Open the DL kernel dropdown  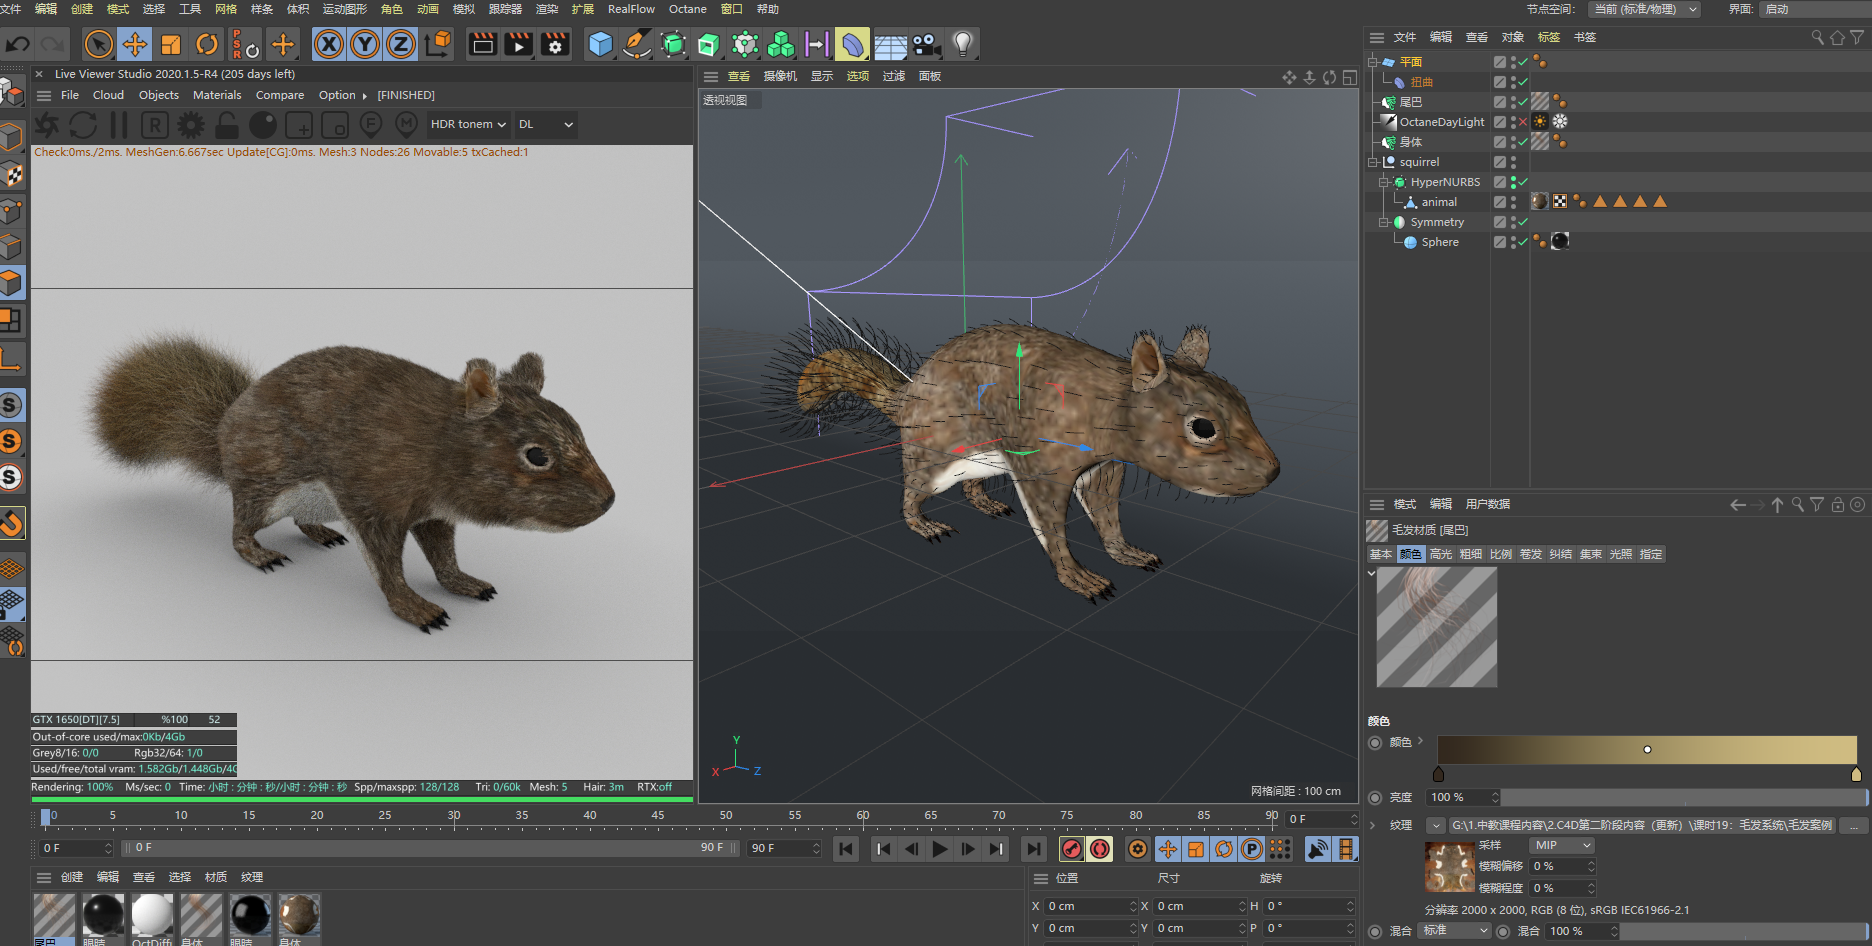click(546, 124)
